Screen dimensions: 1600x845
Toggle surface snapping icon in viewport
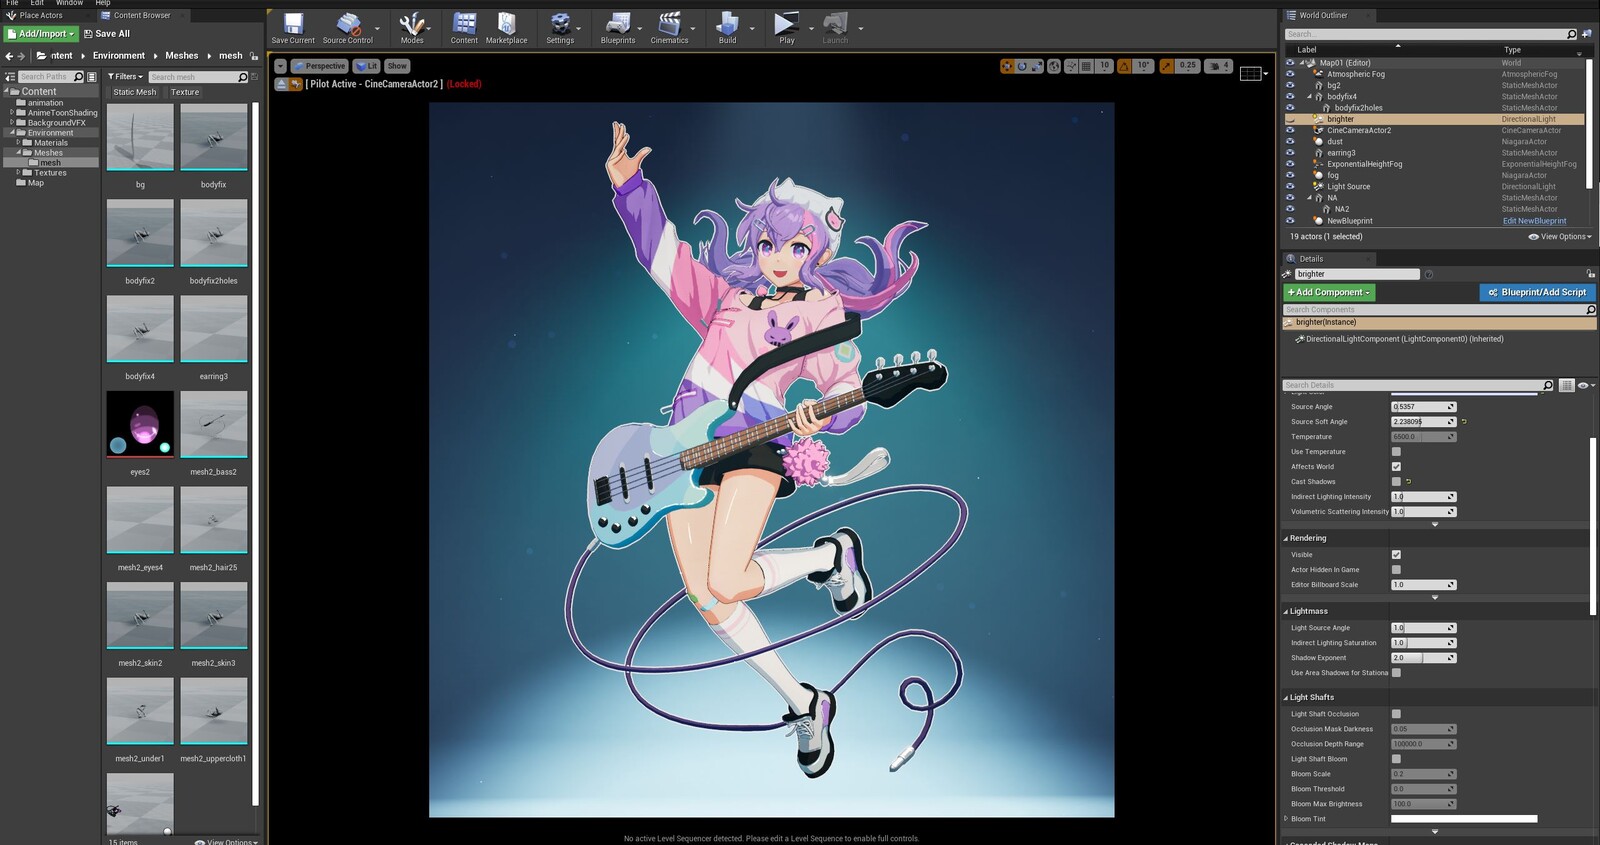(x=1071, y=66)
